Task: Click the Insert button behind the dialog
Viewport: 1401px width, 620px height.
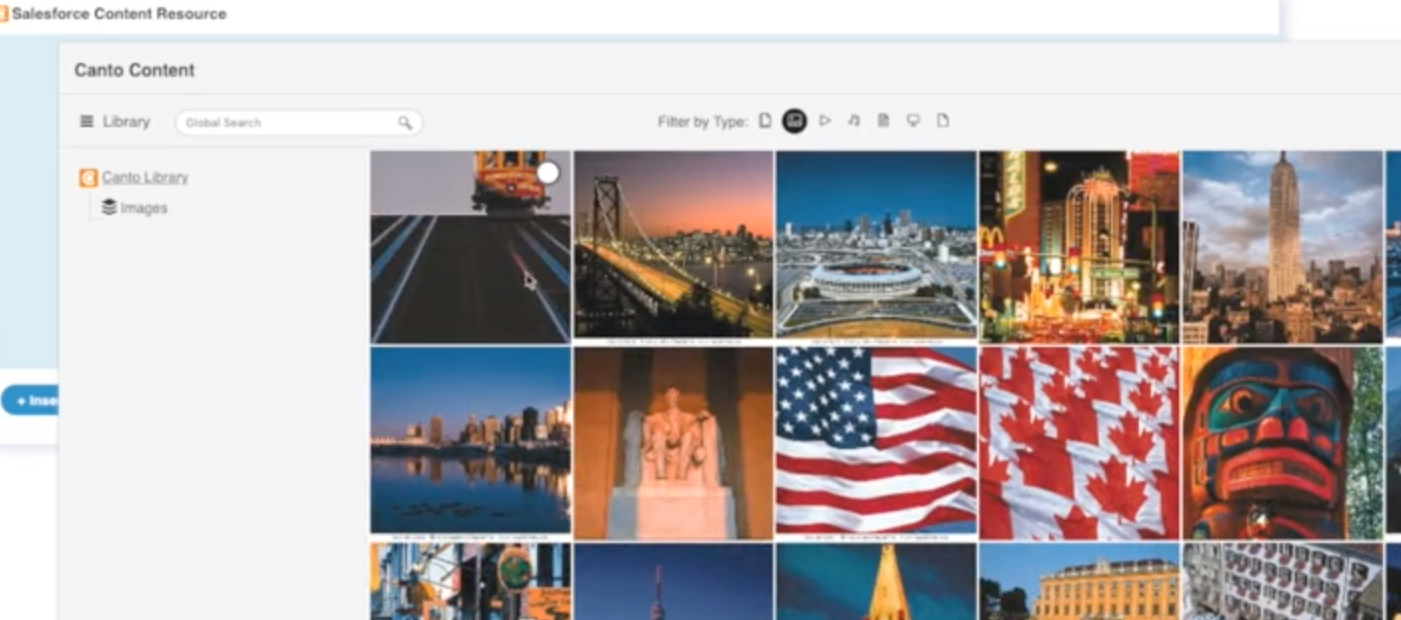Action: pos(30,400)
